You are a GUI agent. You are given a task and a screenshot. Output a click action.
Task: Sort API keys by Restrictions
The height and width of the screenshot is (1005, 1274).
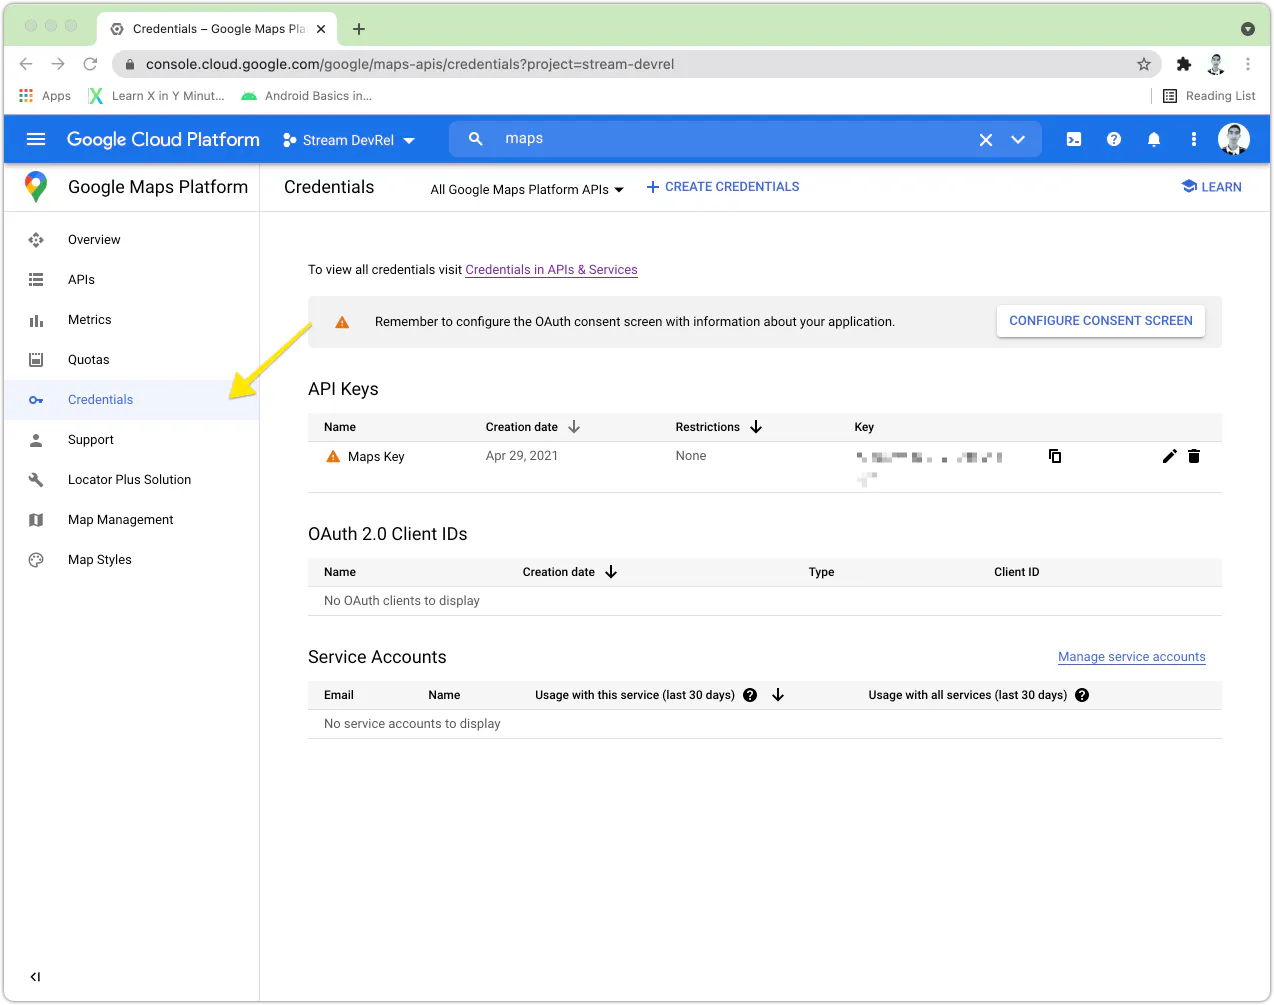click(x=718, y=427)
